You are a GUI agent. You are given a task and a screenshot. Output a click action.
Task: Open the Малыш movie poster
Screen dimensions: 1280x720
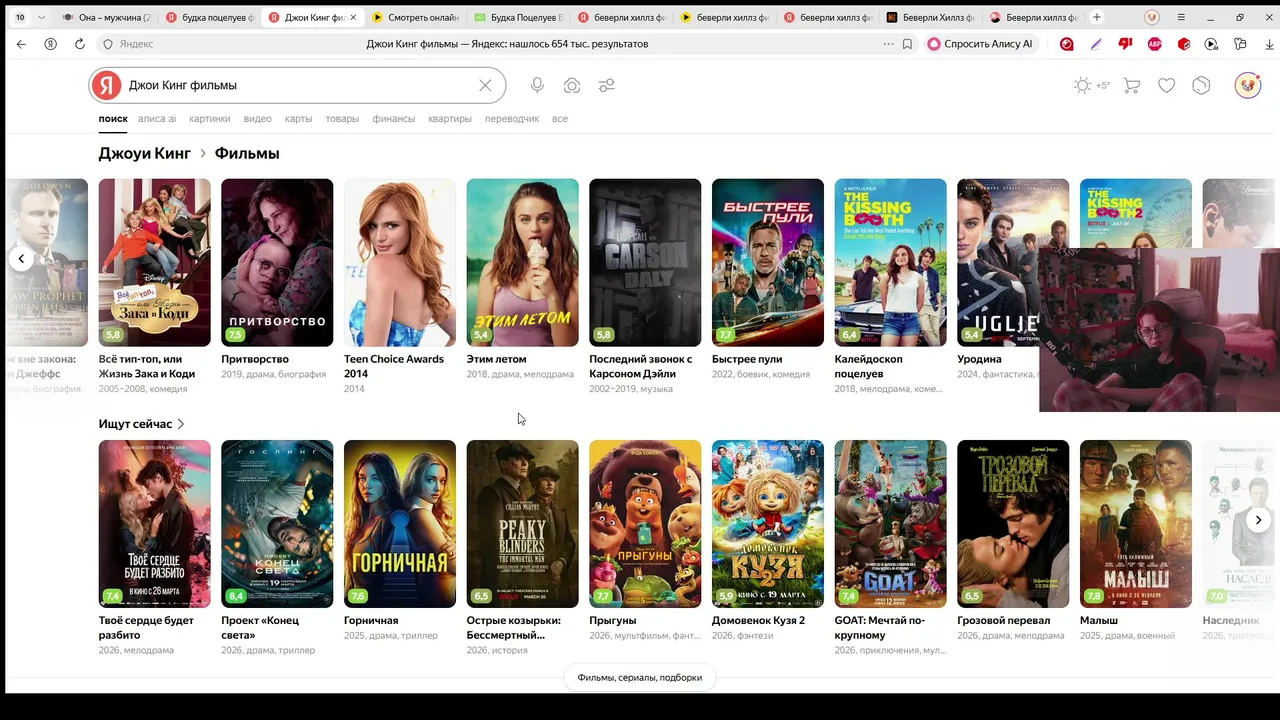click(x=1136, y=524)
